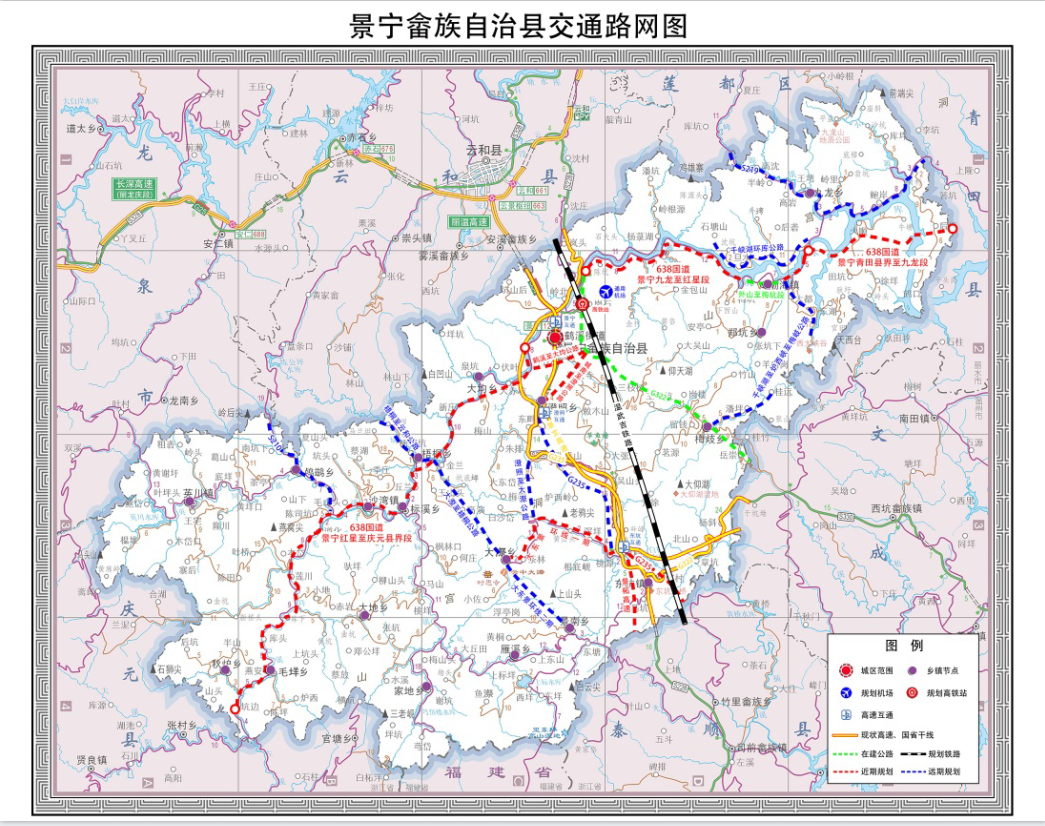Click the red planned high-speed rail station icon
1045x826 pixels.
click(x=583, y=304)
